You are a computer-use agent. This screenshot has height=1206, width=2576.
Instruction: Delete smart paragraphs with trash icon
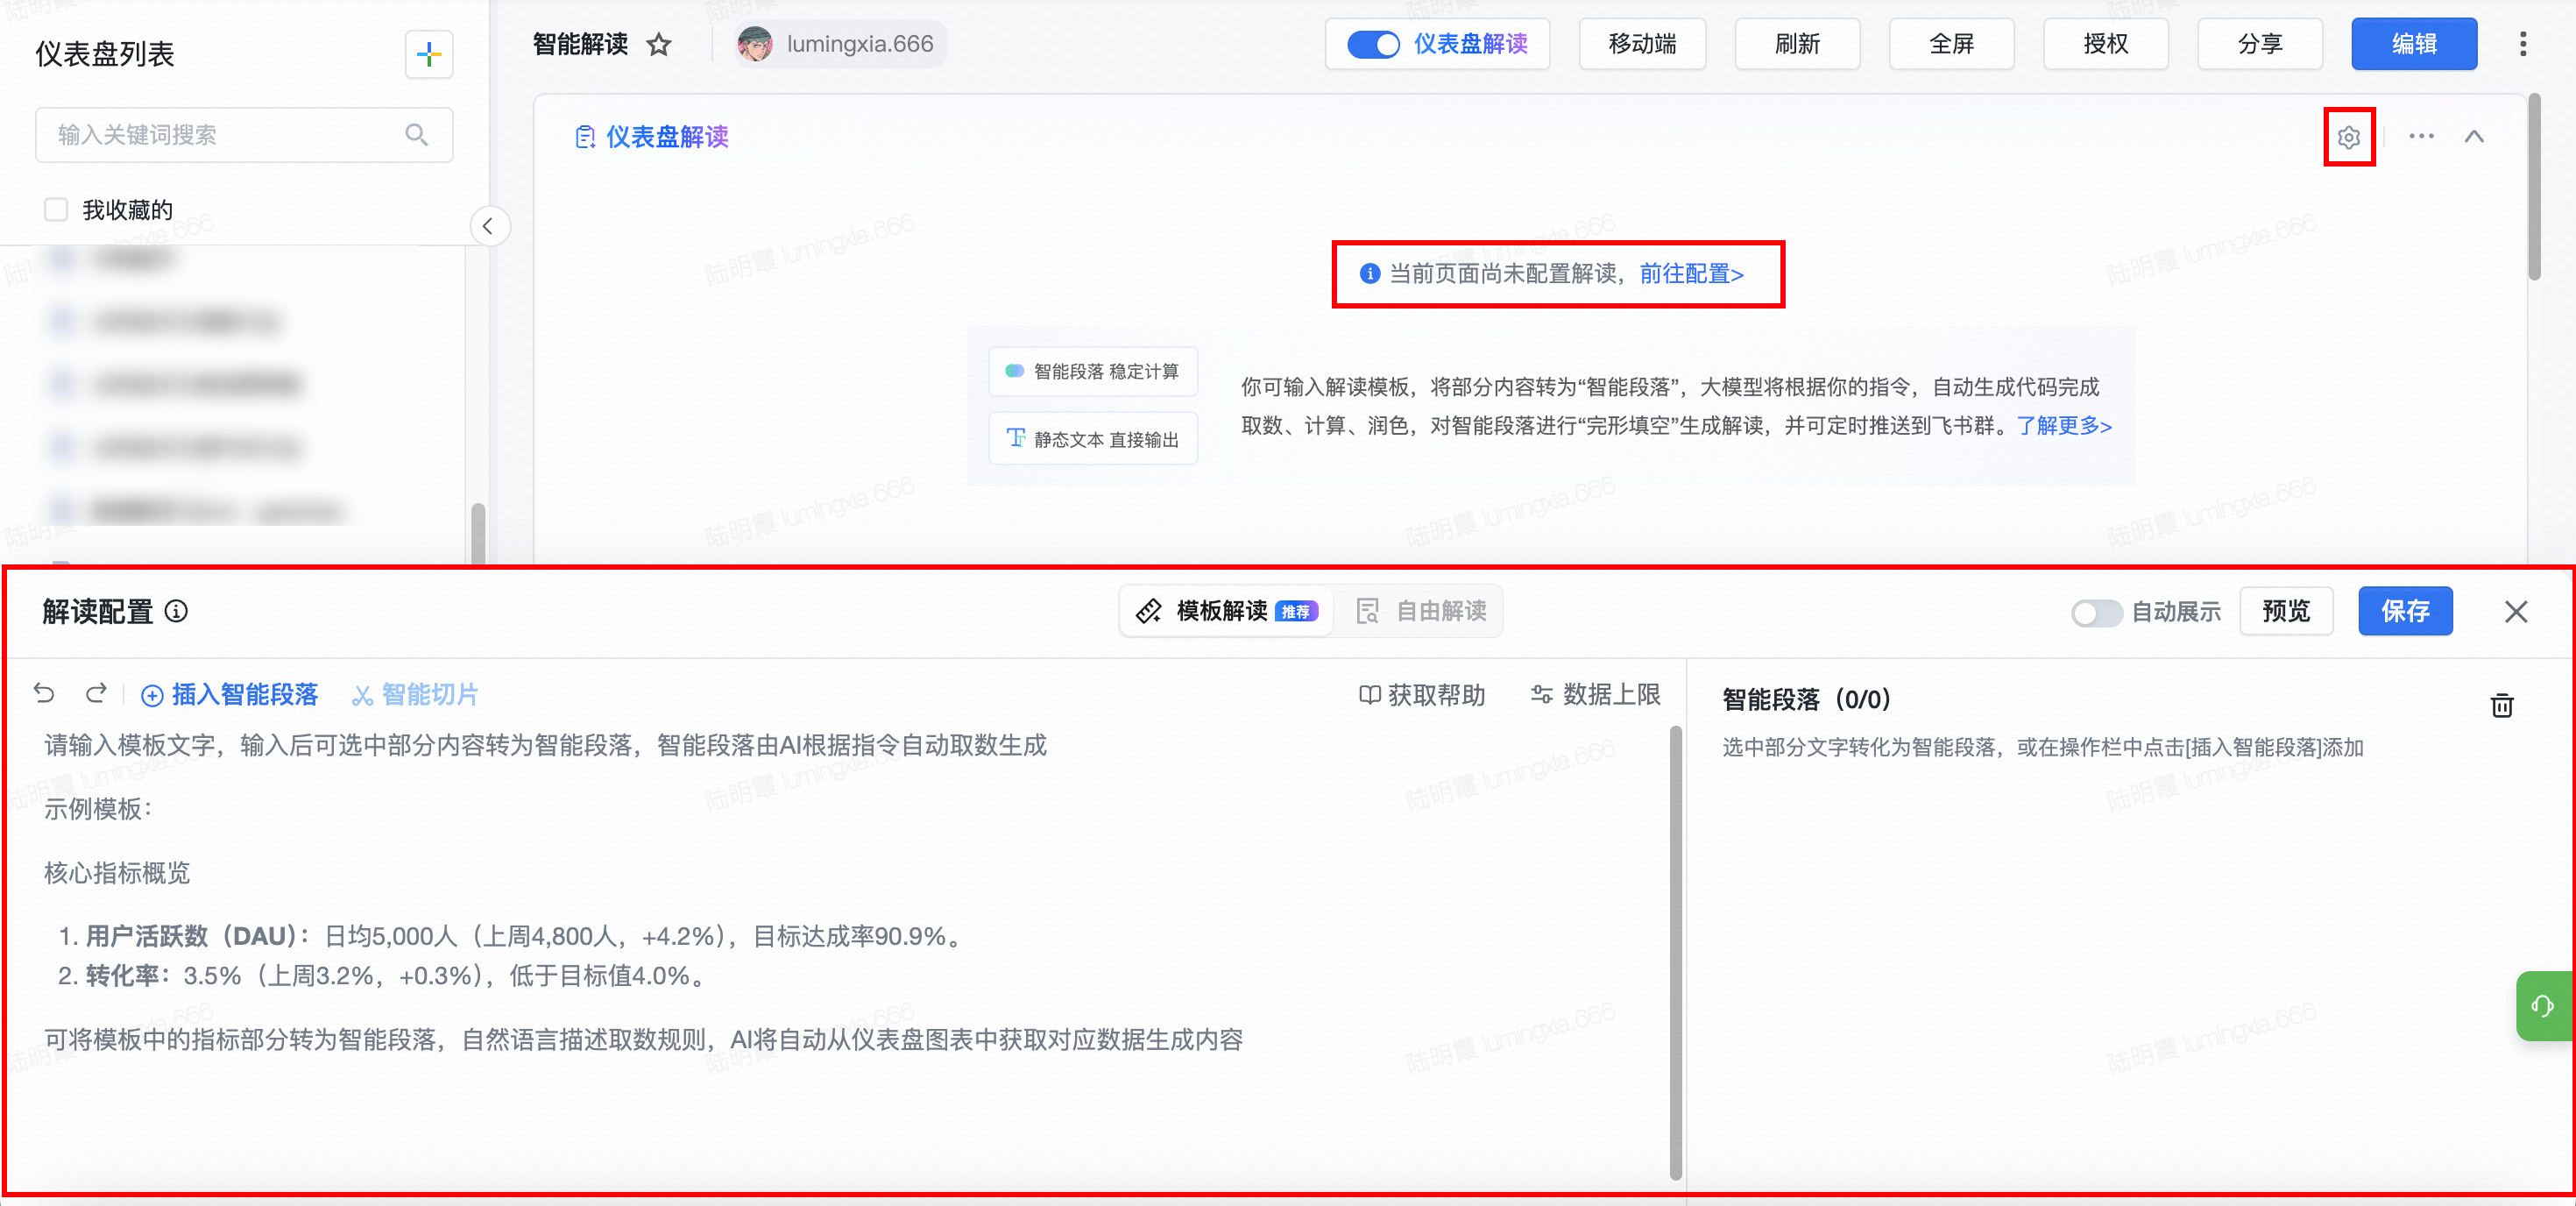2501,705
